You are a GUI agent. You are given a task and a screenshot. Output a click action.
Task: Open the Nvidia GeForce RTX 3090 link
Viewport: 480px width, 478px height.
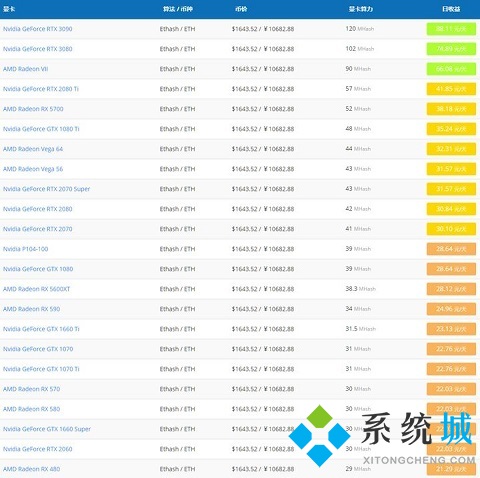coord(37,29)
